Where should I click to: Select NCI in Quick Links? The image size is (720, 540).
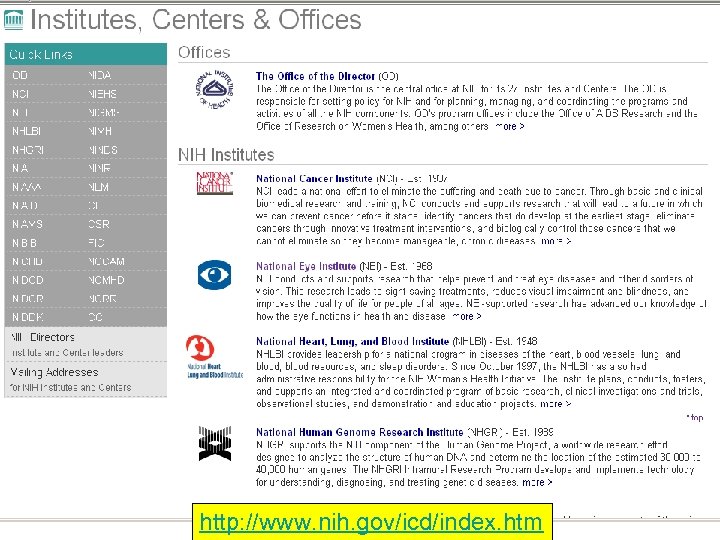(x=21, y=94)
